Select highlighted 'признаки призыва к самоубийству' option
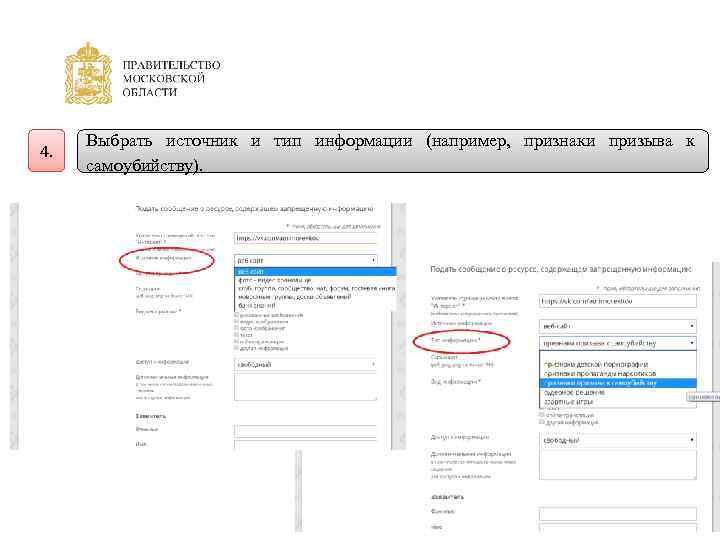 pos(618,383)
